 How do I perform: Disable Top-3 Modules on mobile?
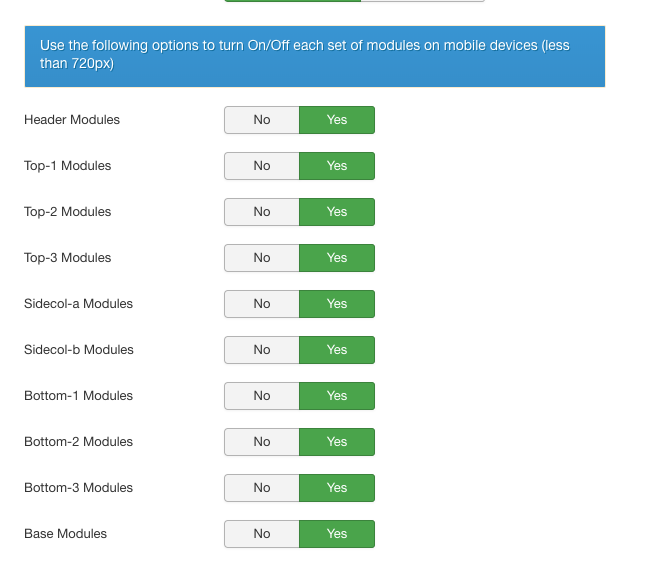tap(262, 258)
